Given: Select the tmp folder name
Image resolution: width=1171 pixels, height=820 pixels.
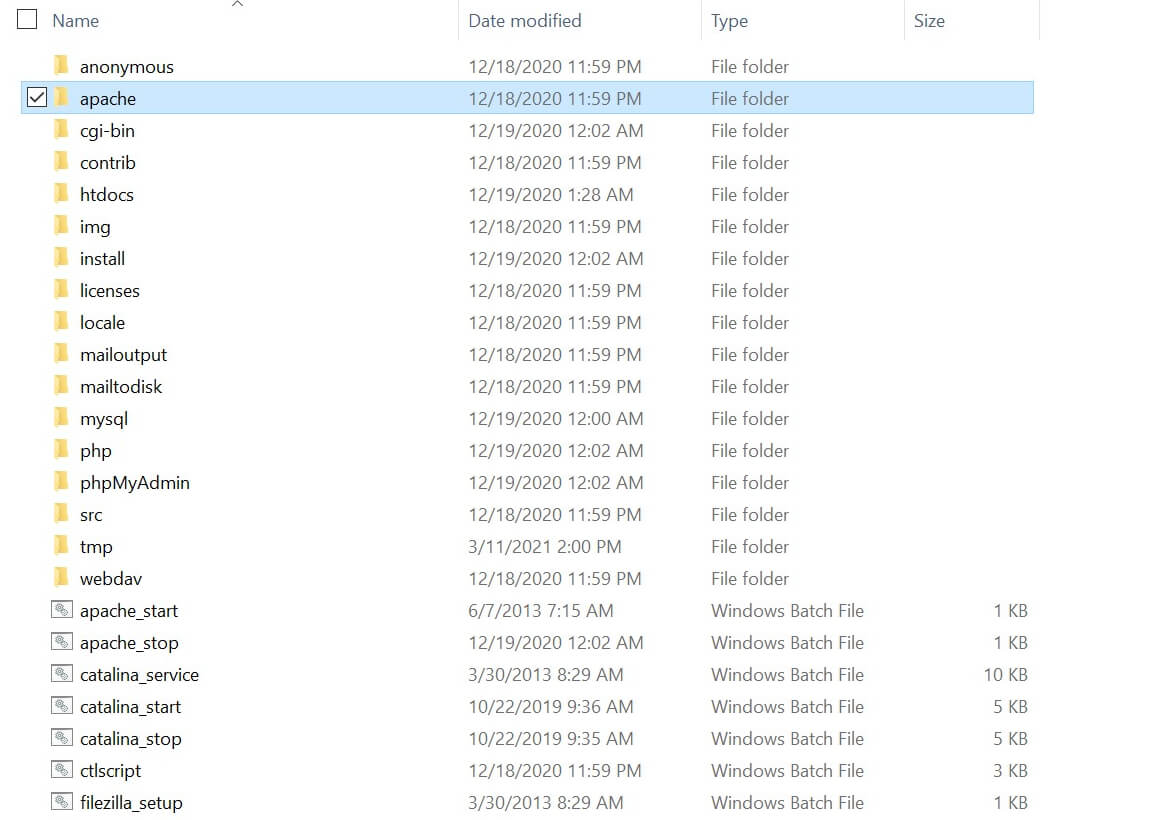Looking at the screenshot, I should tap(96, 546).
